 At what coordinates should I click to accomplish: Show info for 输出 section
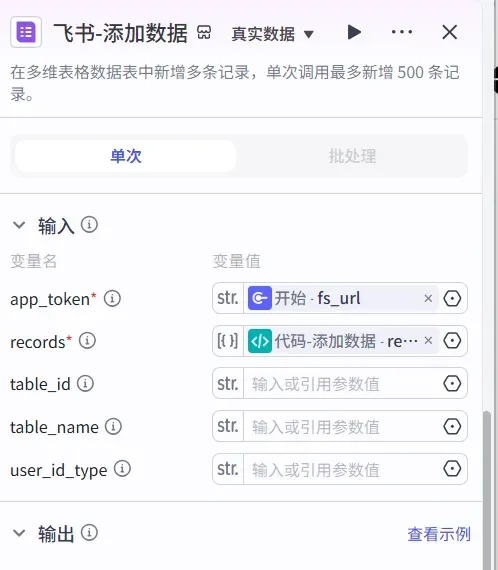coord(89,533)
